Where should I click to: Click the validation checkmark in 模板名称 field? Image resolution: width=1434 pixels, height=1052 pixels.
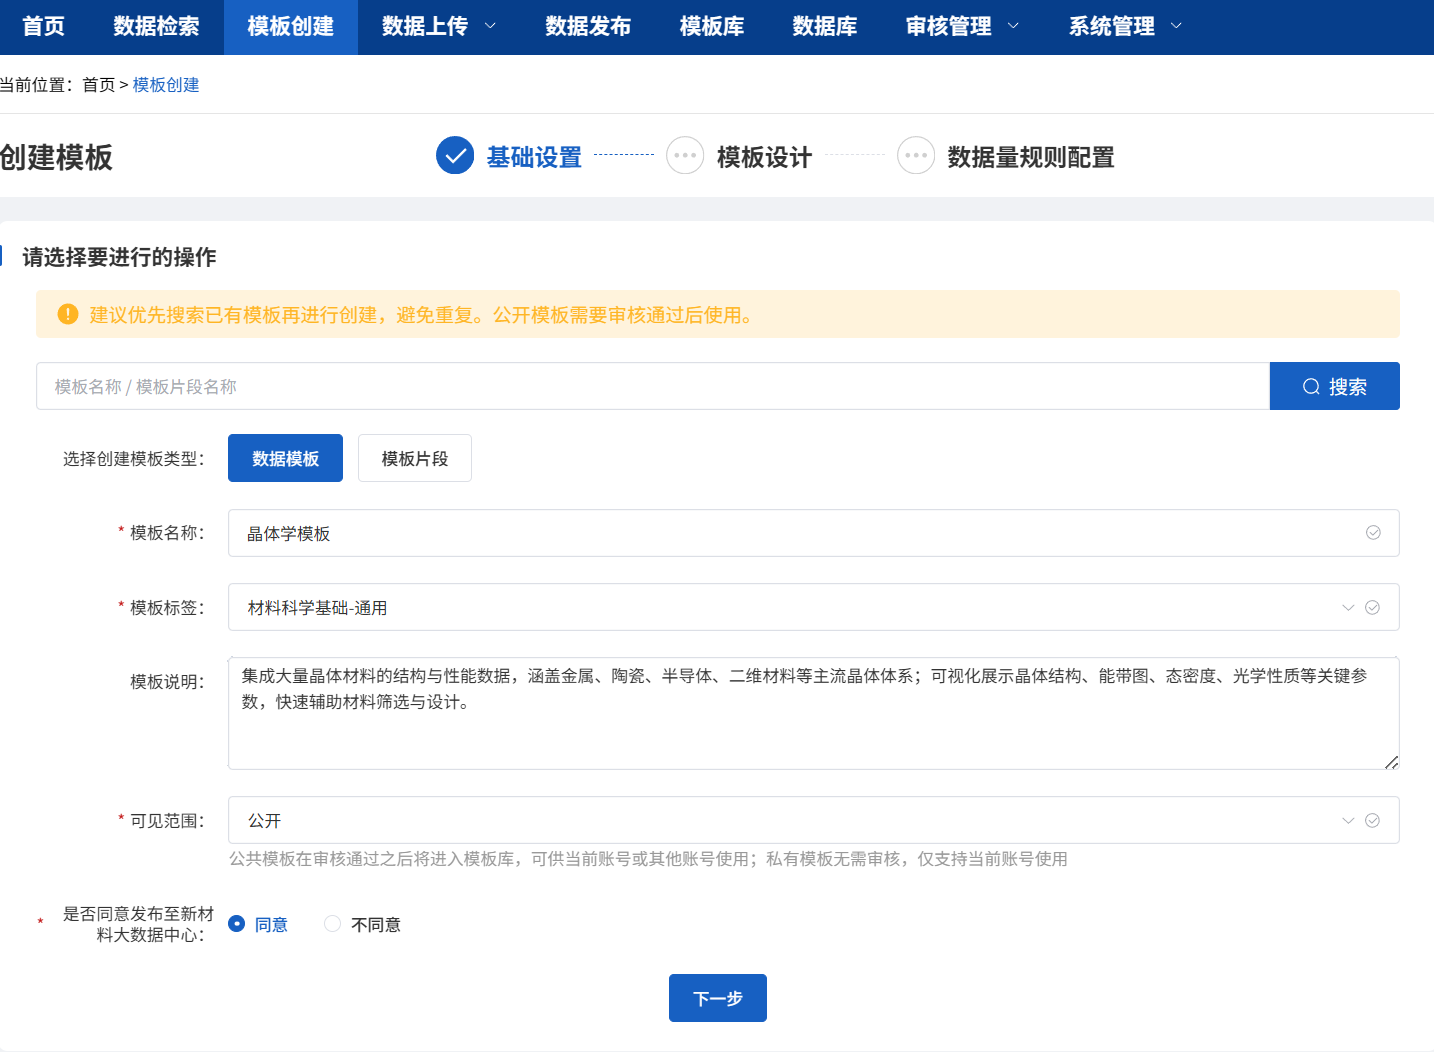[x=1373, y=533]
